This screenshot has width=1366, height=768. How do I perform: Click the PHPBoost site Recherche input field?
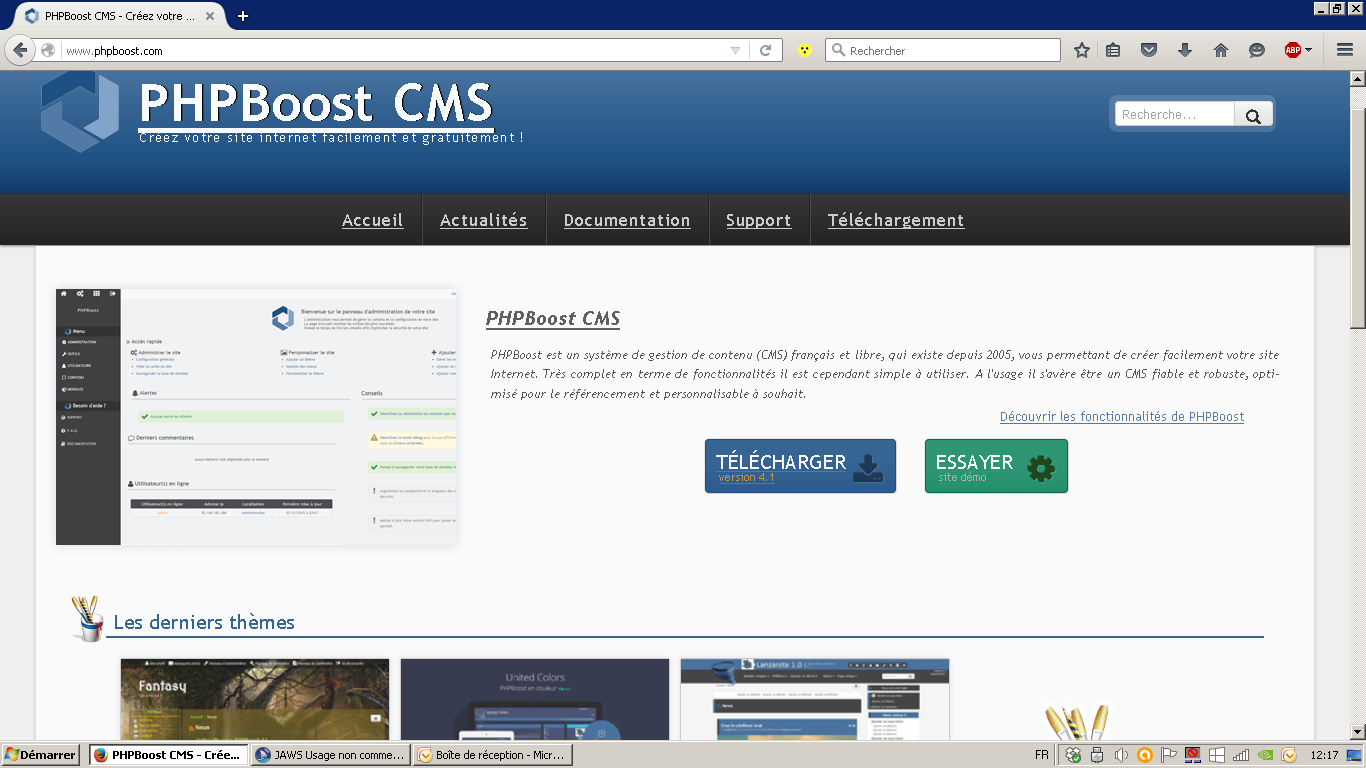click(x=1175, y=115)
